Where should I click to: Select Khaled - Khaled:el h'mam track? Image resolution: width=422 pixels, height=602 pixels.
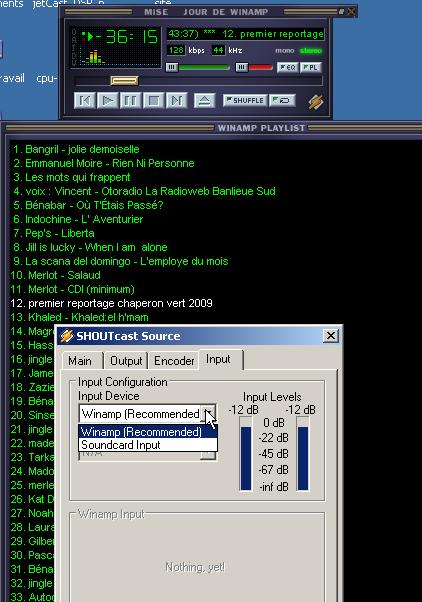point(79,317)
